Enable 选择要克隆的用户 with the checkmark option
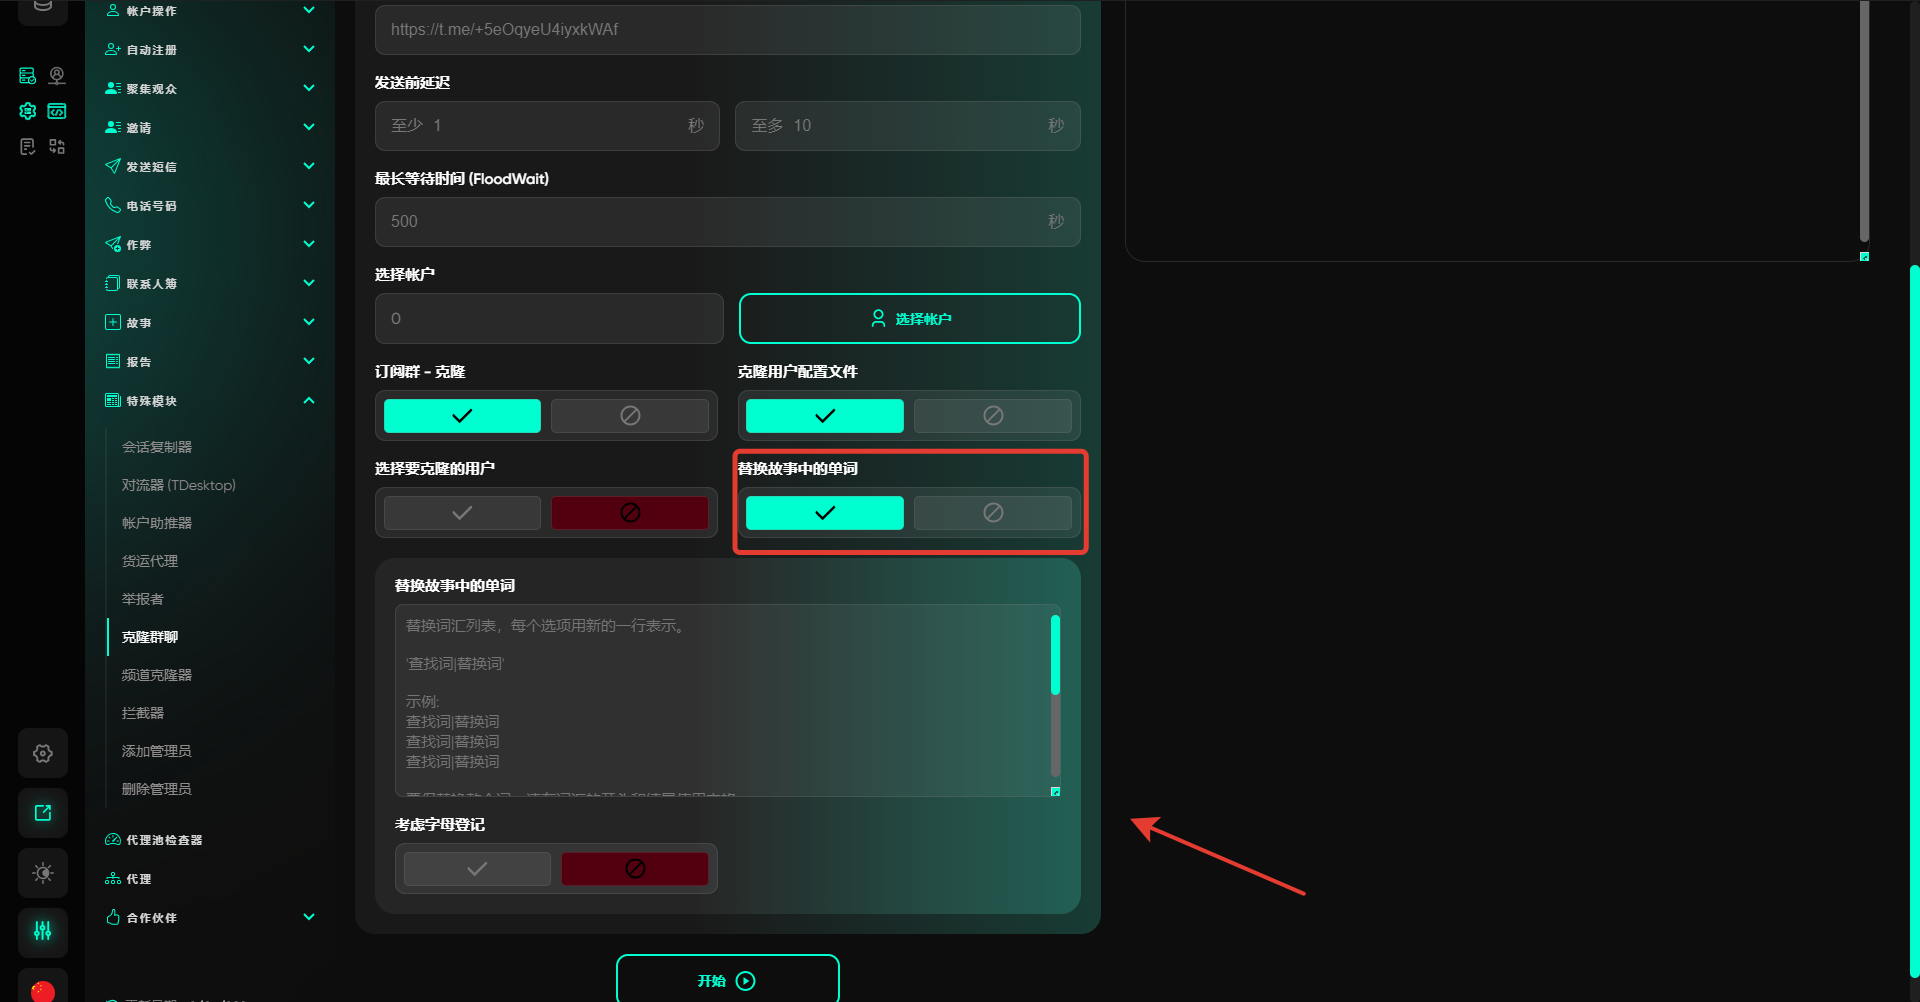This screenshot has width=1920, height=1002. [462, 513]
